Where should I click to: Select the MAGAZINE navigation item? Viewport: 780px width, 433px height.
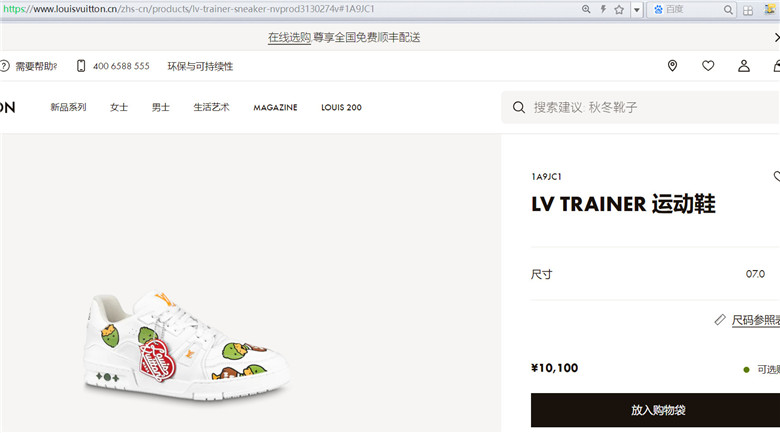tap(275, 108)
